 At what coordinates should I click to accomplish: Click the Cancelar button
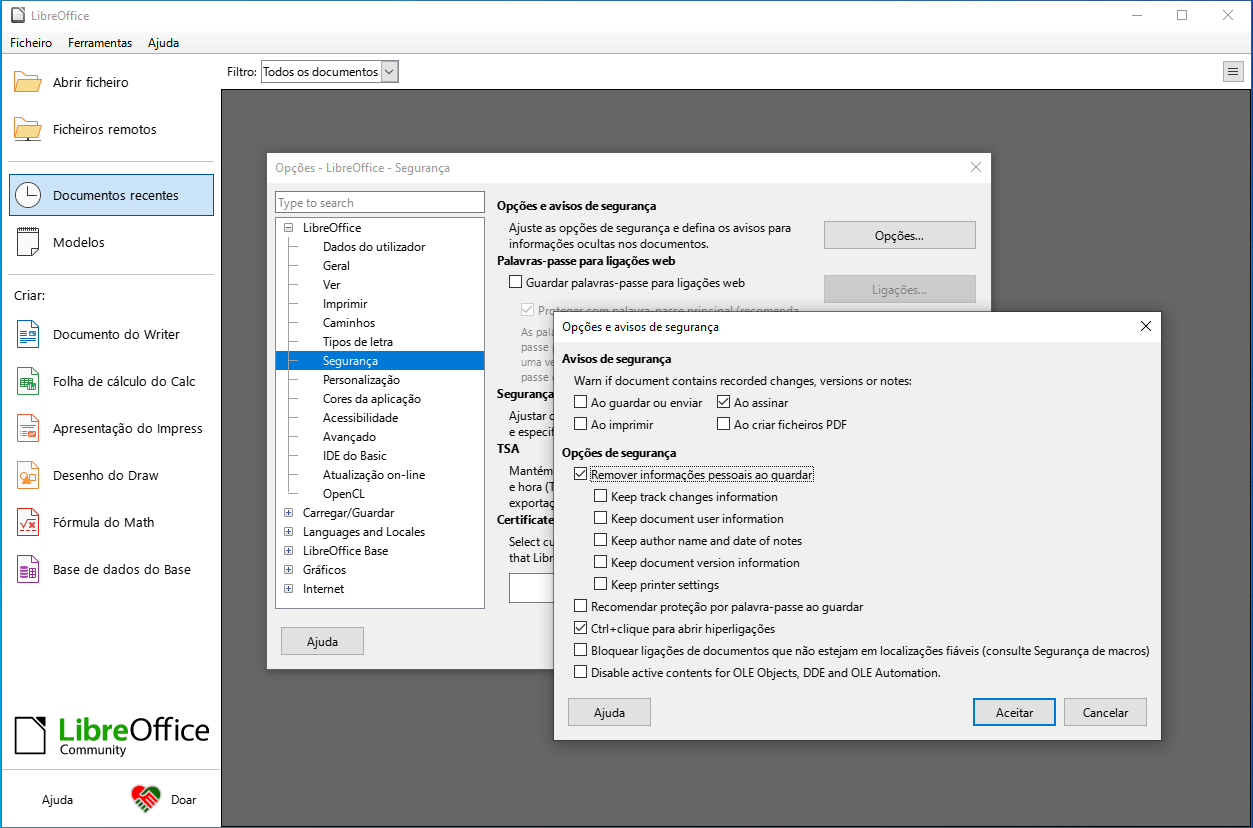coord(1104,713)
